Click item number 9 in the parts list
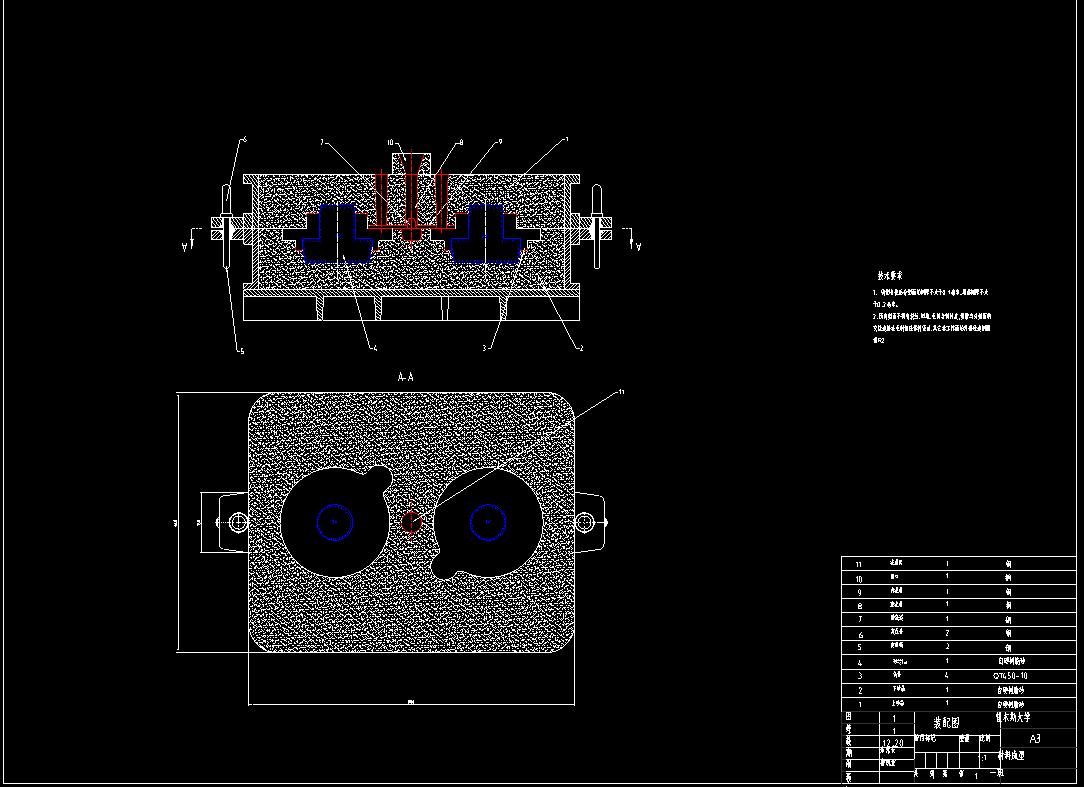The height and width of the screenshot is (787, 1084). (x=860, y=593)
